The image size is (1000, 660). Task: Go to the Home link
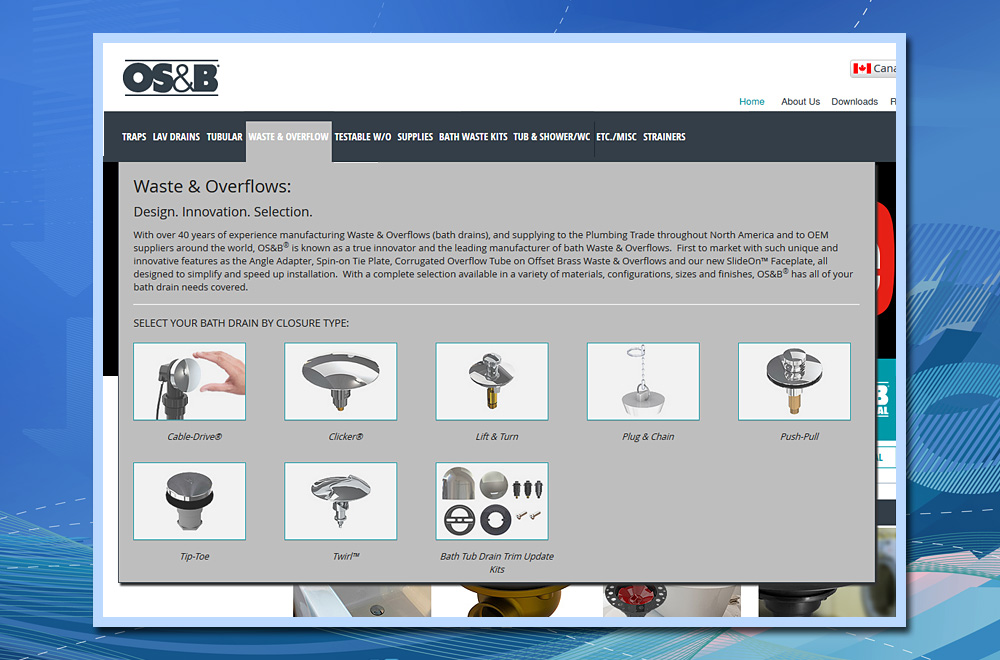pyautogui.click(x=751, y=101)
